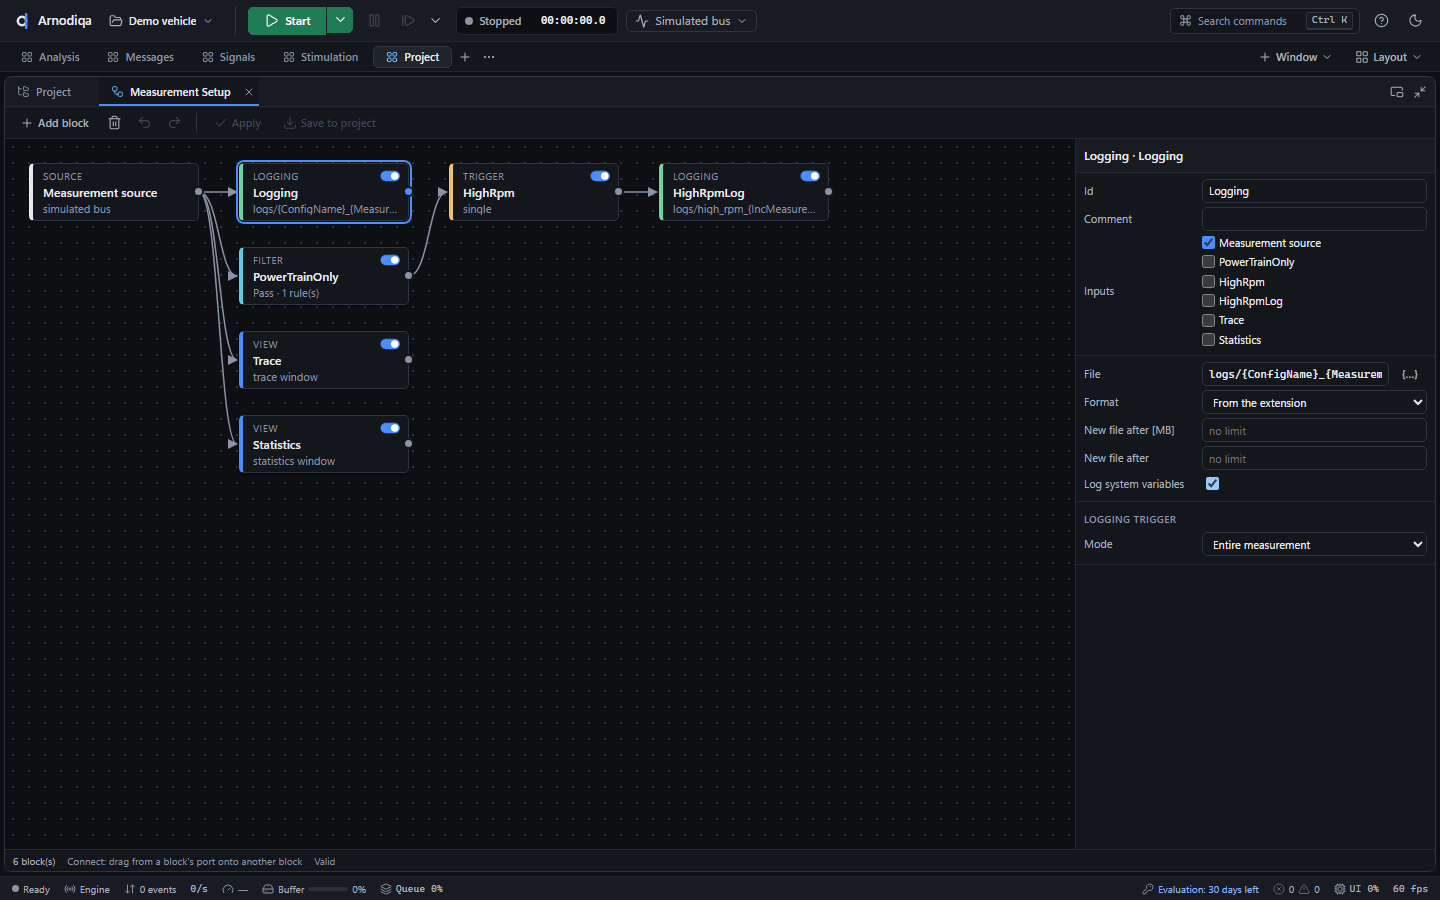The width and height of the screenshot is (1440, 900).
Task: Delete the selected block with the trash icon
Action: [115, 123]
